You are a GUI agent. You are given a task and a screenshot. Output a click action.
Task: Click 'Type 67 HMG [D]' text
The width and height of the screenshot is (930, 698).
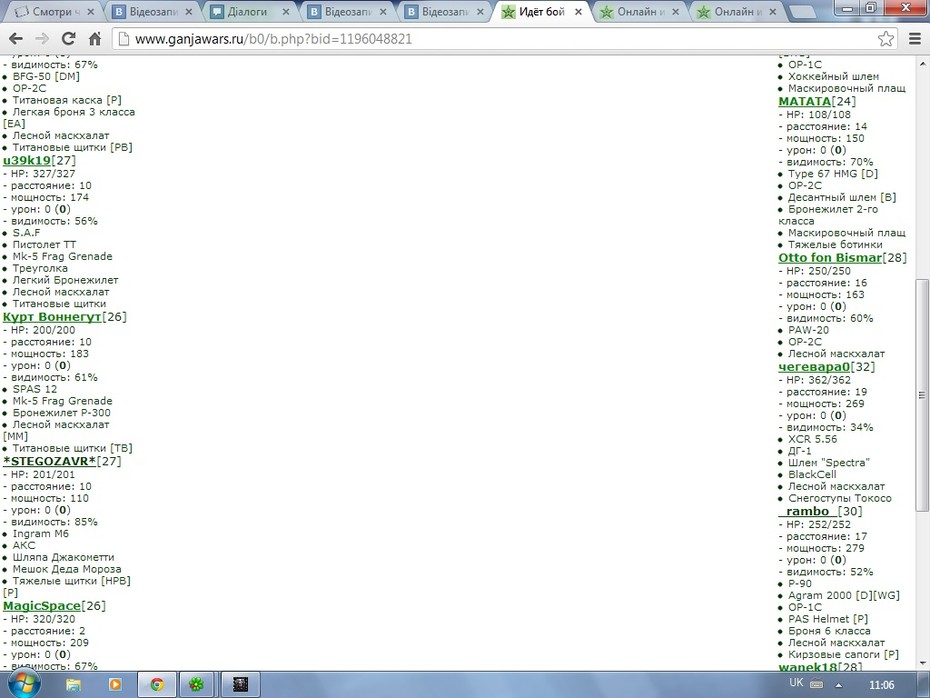pos(833,174)
